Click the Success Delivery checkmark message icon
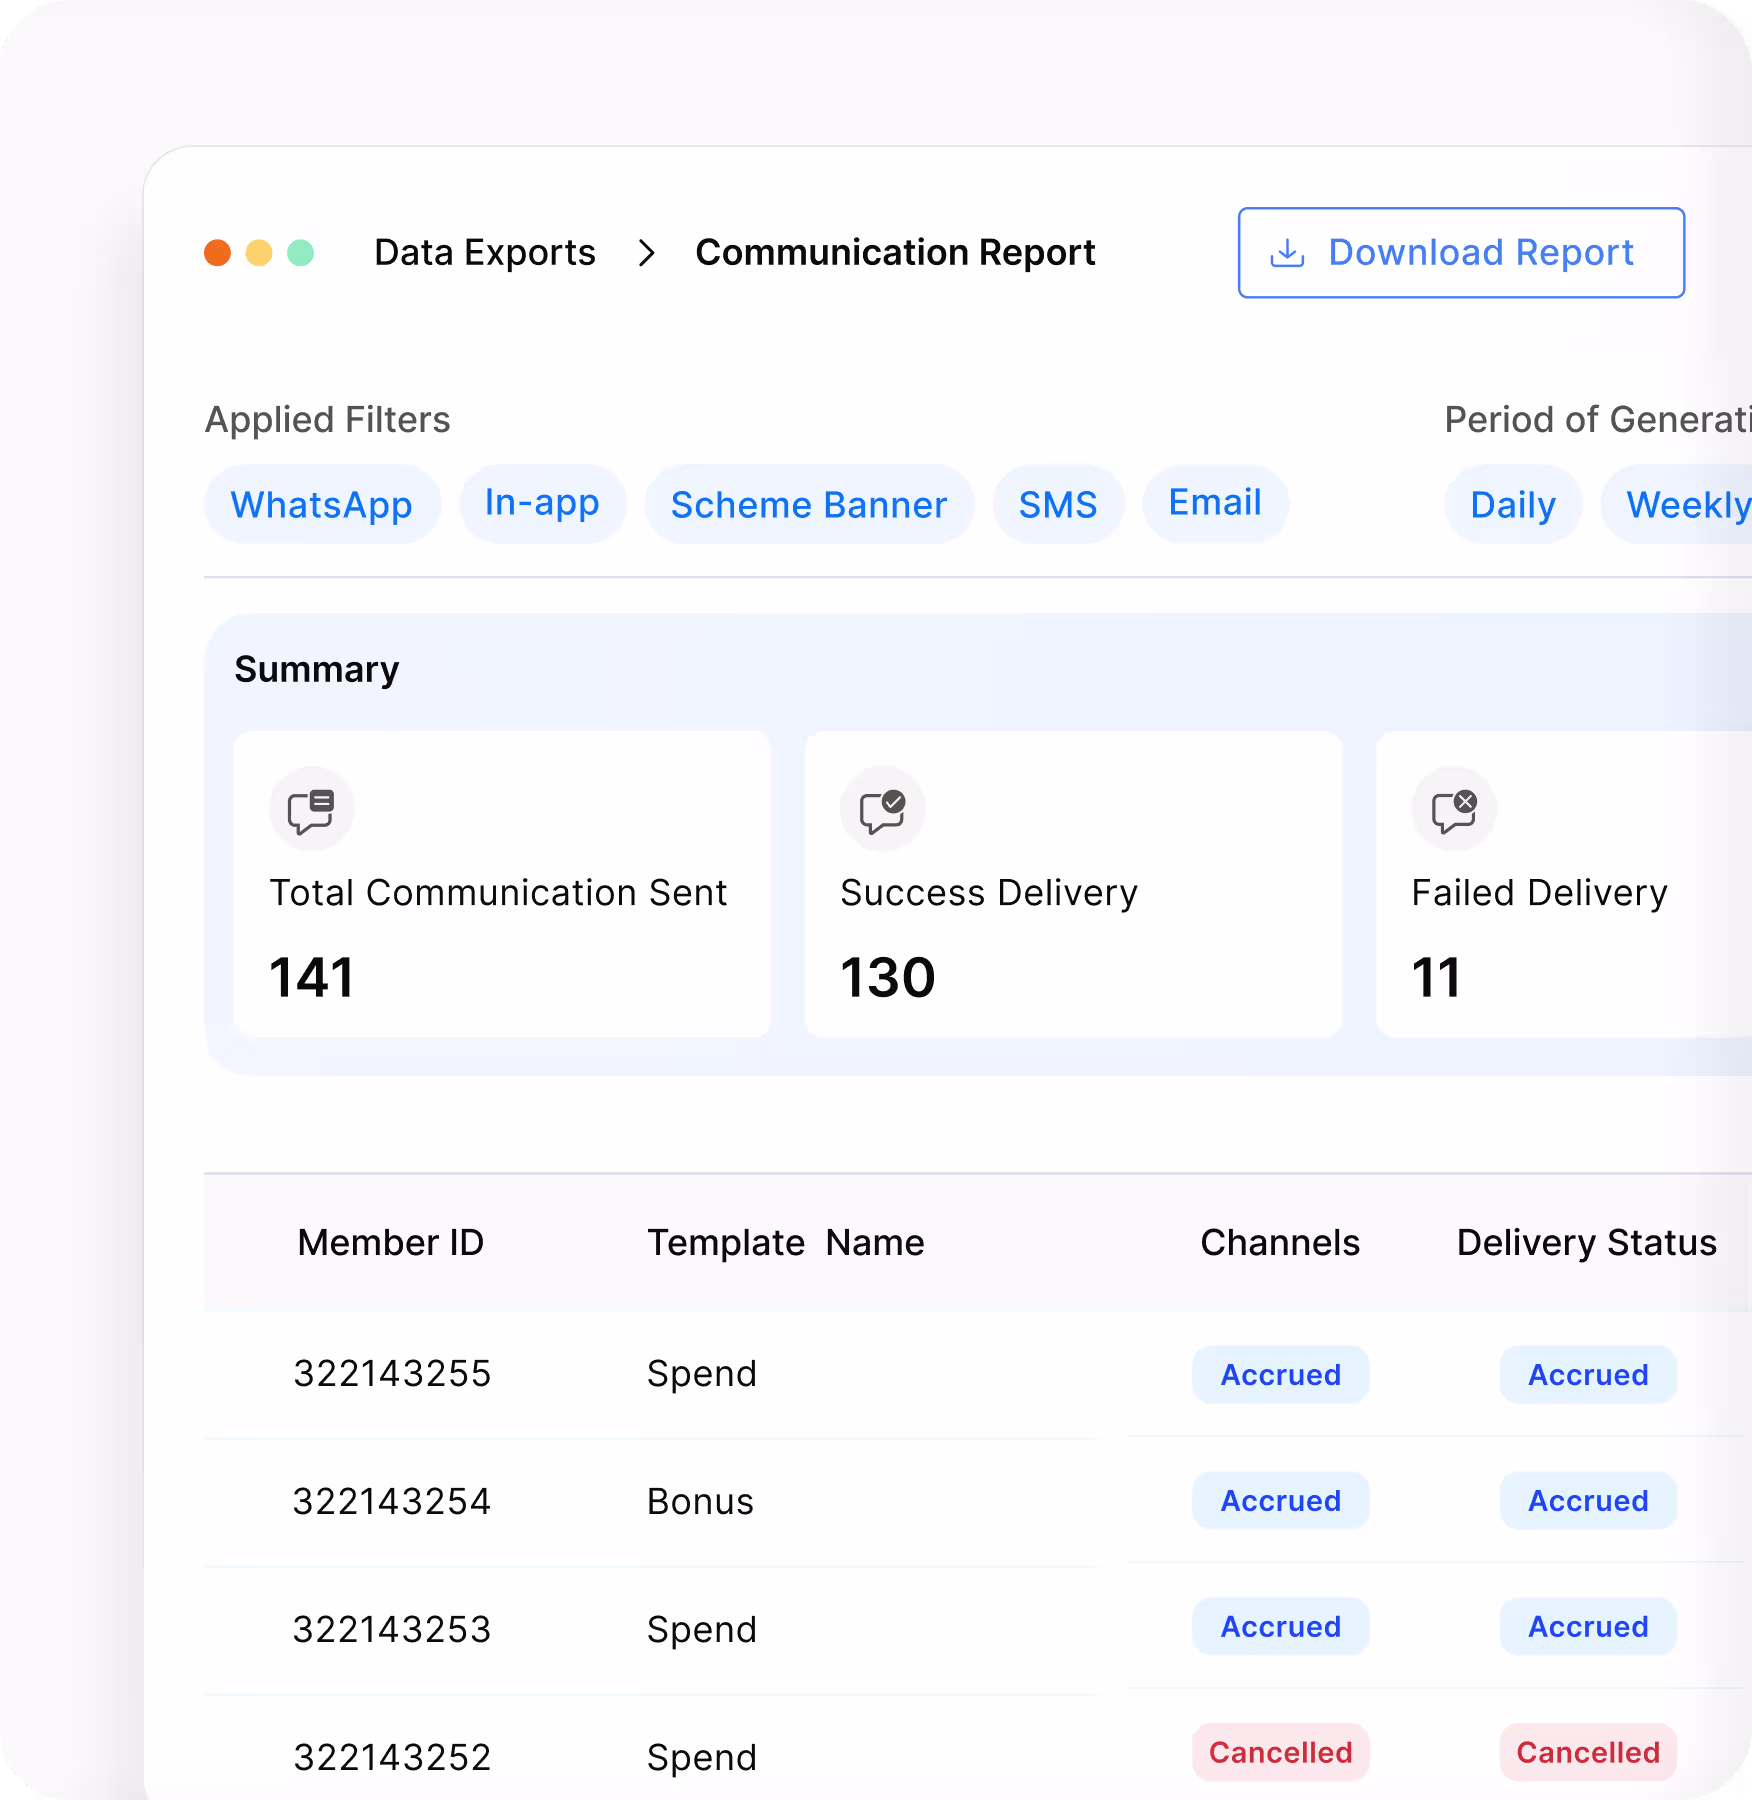This screenshot has width=1752, height=1800. (883, 809)
